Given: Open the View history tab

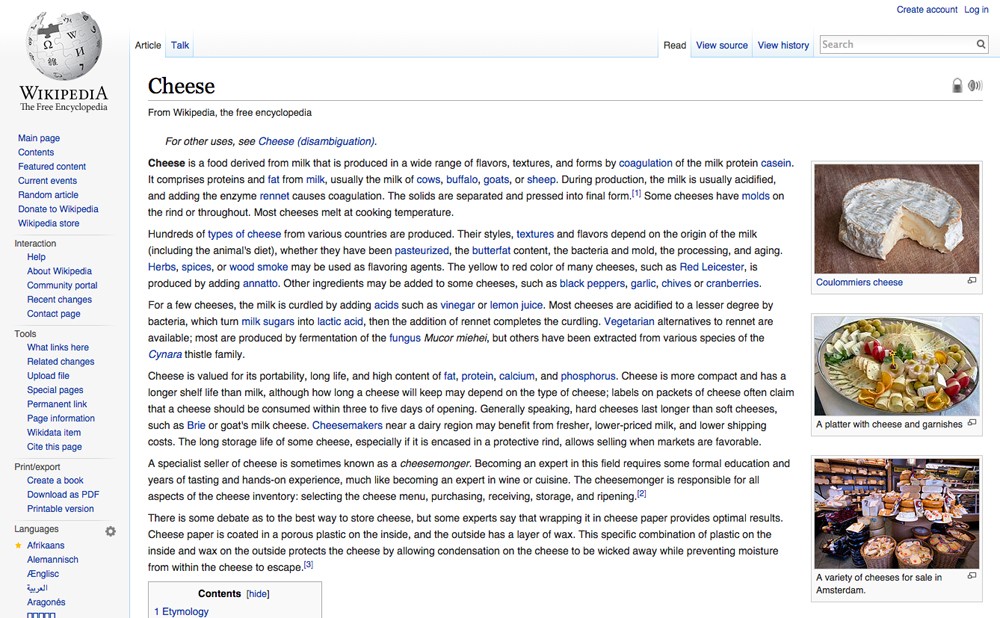Looking at the screenshot, I should tap(783, 45).
